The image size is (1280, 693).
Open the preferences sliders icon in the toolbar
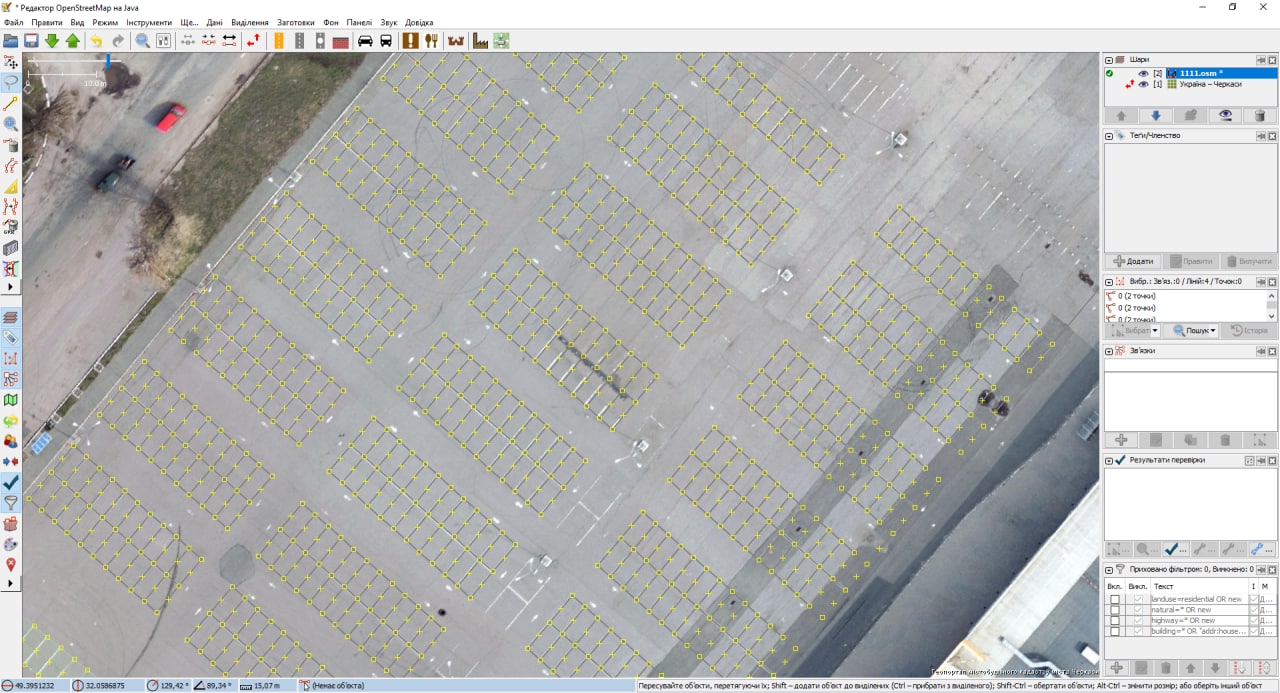[163, 41]
